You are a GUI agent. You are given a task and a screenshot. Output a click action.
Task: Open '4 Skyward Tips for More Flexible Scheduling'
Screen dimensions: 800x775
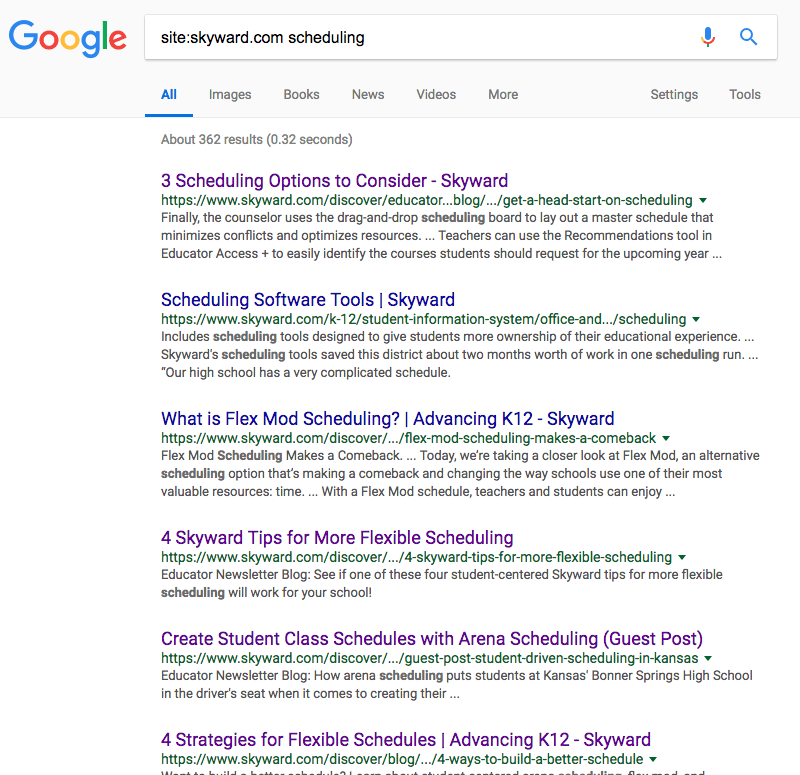tap(337, 538)
